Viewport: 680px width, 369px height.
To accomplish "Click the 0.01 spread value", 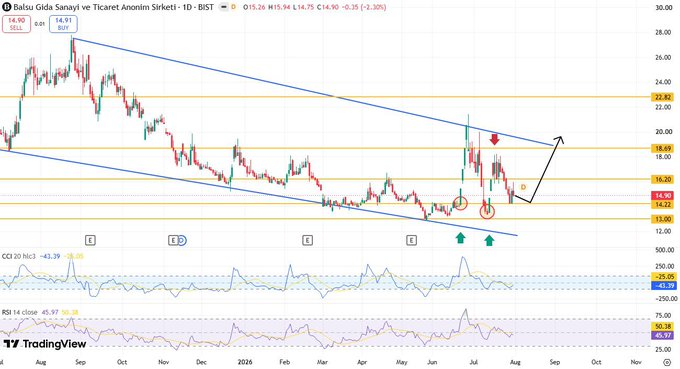I will pos(40,24).
